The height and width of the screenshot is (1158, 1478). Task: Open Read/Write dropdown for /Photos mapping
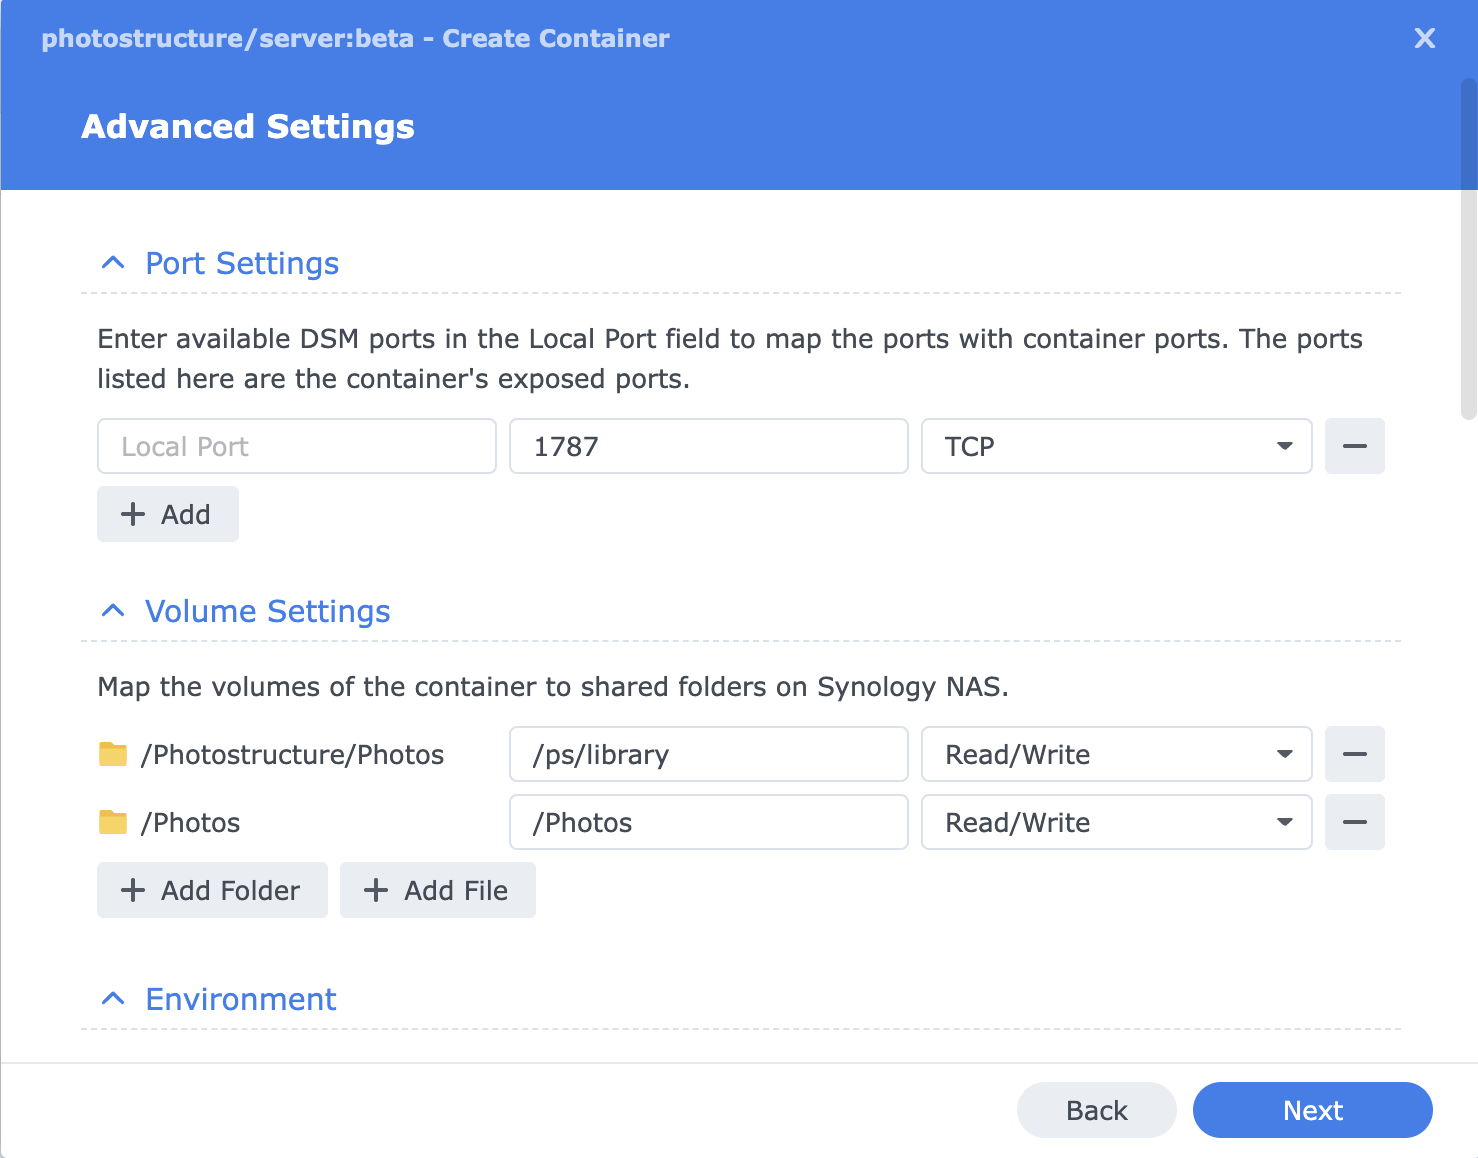point(1284,822)
